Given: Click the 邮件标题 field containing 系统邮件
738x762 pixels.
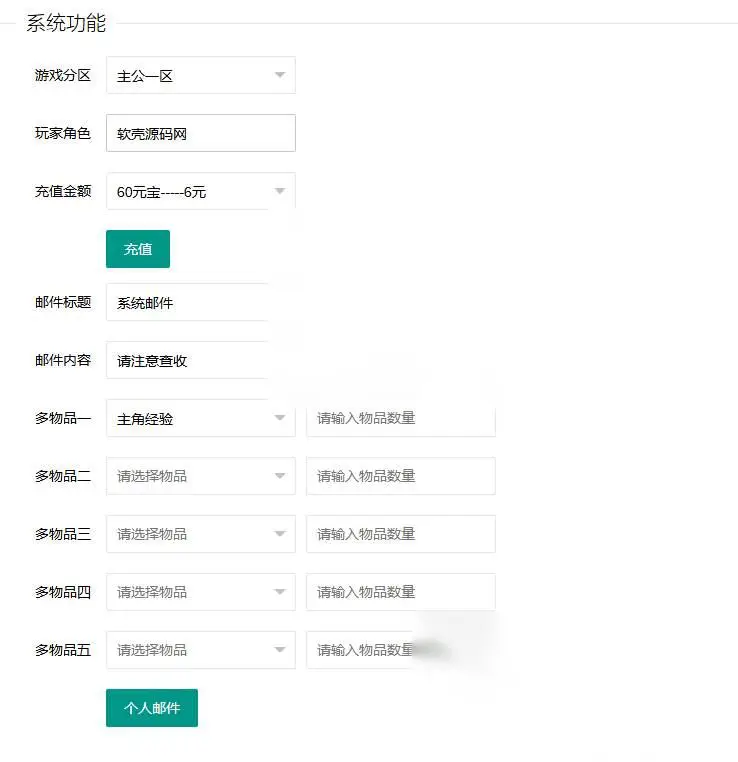Looking at the screenshot, I should pyautogui.click(x=201, y=302).
